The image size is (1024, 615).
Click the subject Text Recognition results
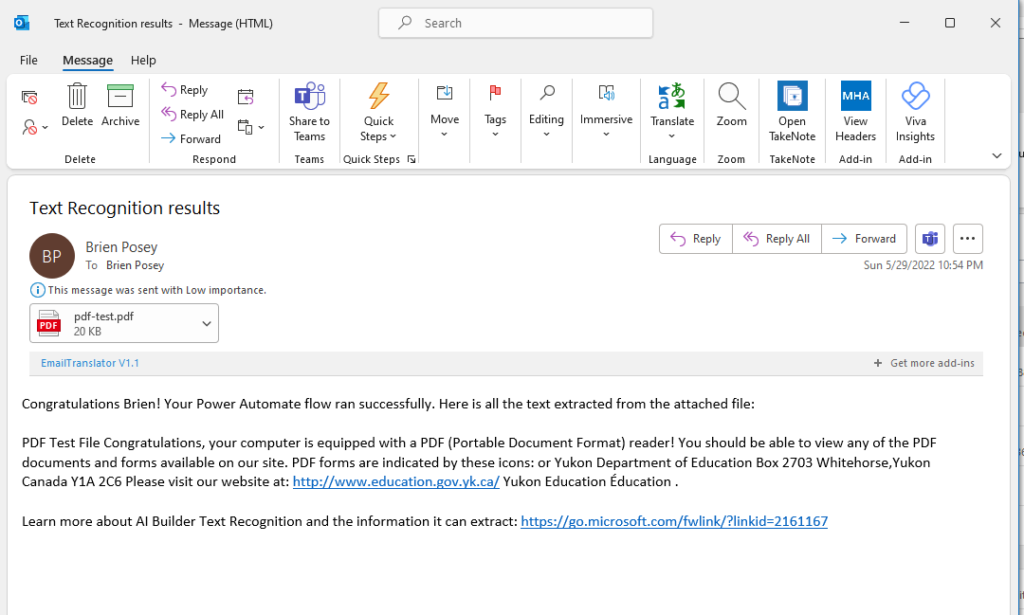(x=125, y=208)
